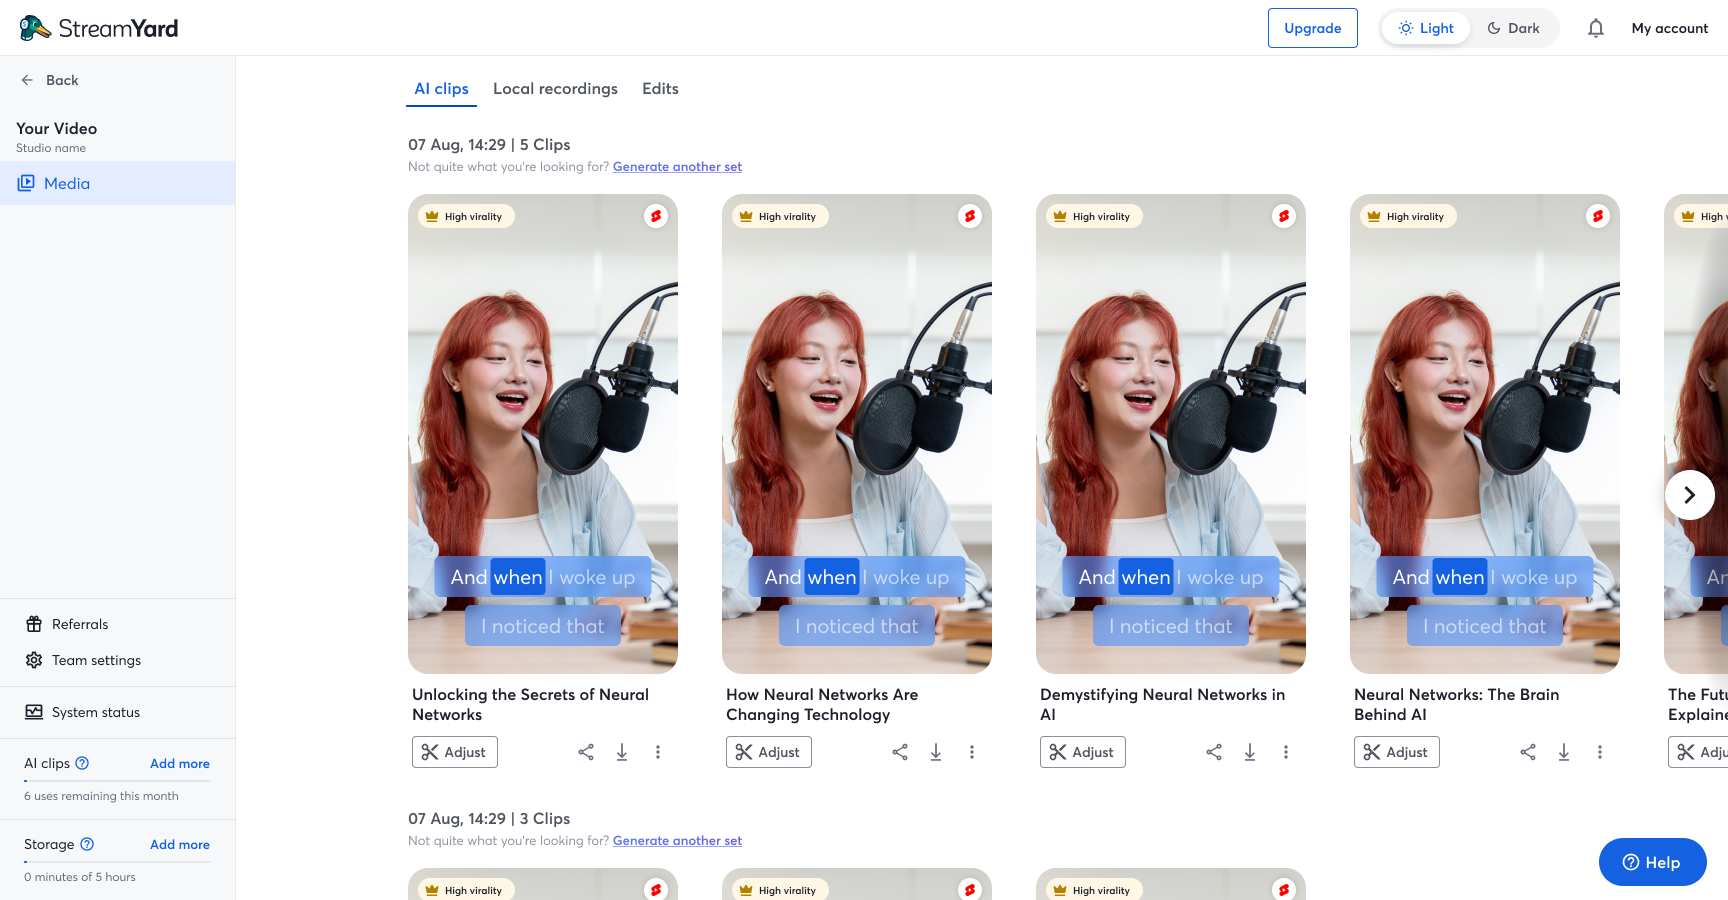
Task: Go Back using the sidebar arrow
Action: tap(50, 80)
